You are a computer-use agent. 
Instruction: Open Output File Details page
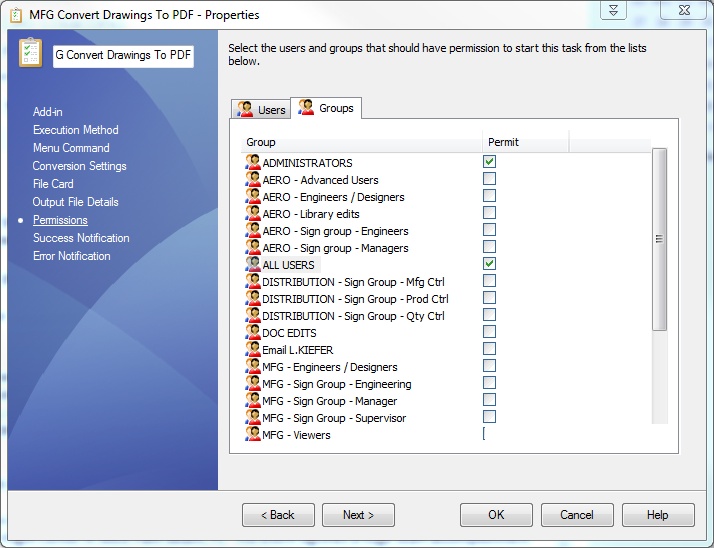[76, 202]
